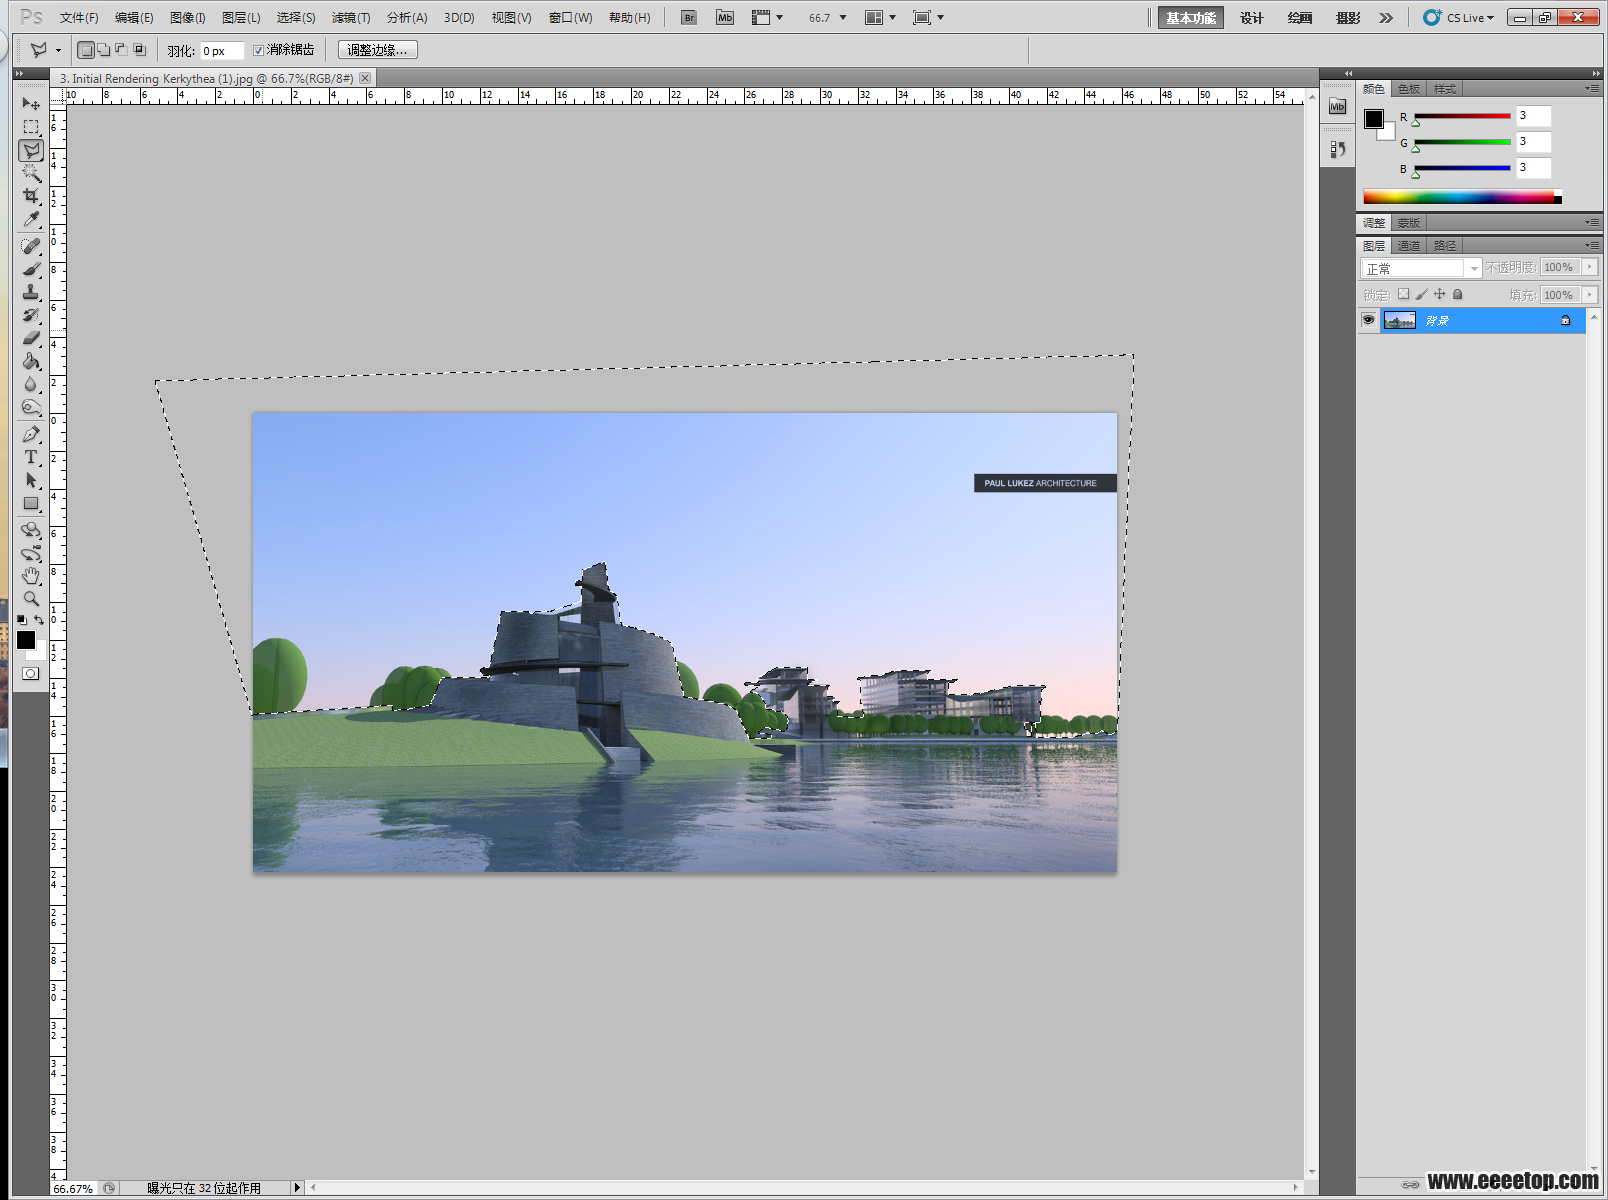Select the 3D Object Rotate tool
This screenshot has width=1608, height=1200.
31,530
